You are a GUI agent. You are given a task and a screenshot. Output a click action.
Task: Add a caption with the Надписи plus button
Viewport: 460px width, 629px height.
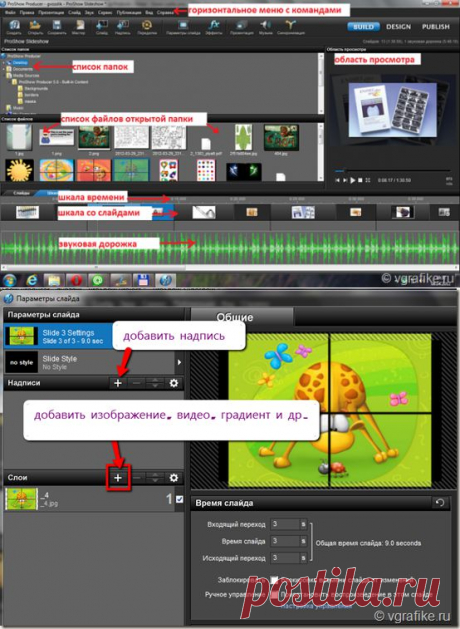tap(118, 383)
